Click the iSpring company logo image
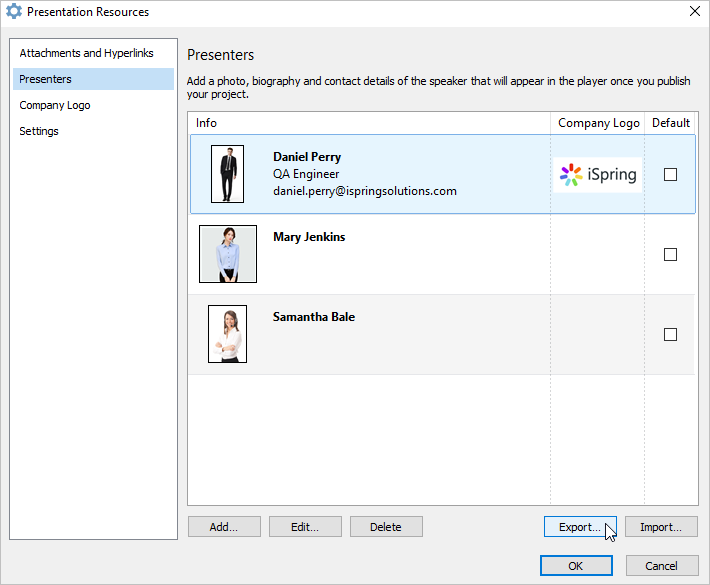The image size is (710, 585). pos(598,175)
